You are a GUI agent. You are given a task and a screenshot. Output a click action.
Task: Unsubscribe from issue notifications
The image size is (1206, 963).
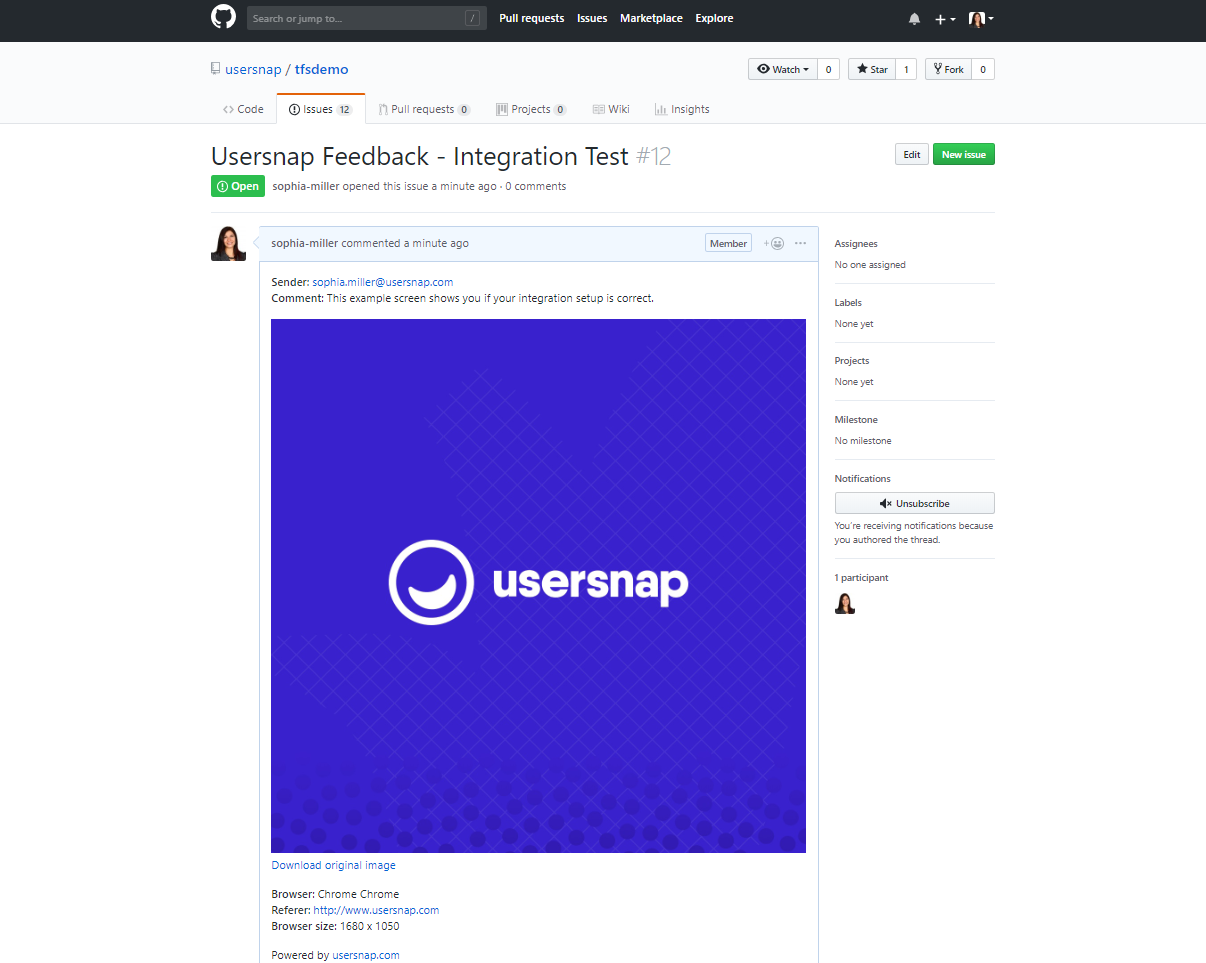(x=915, y=503)
